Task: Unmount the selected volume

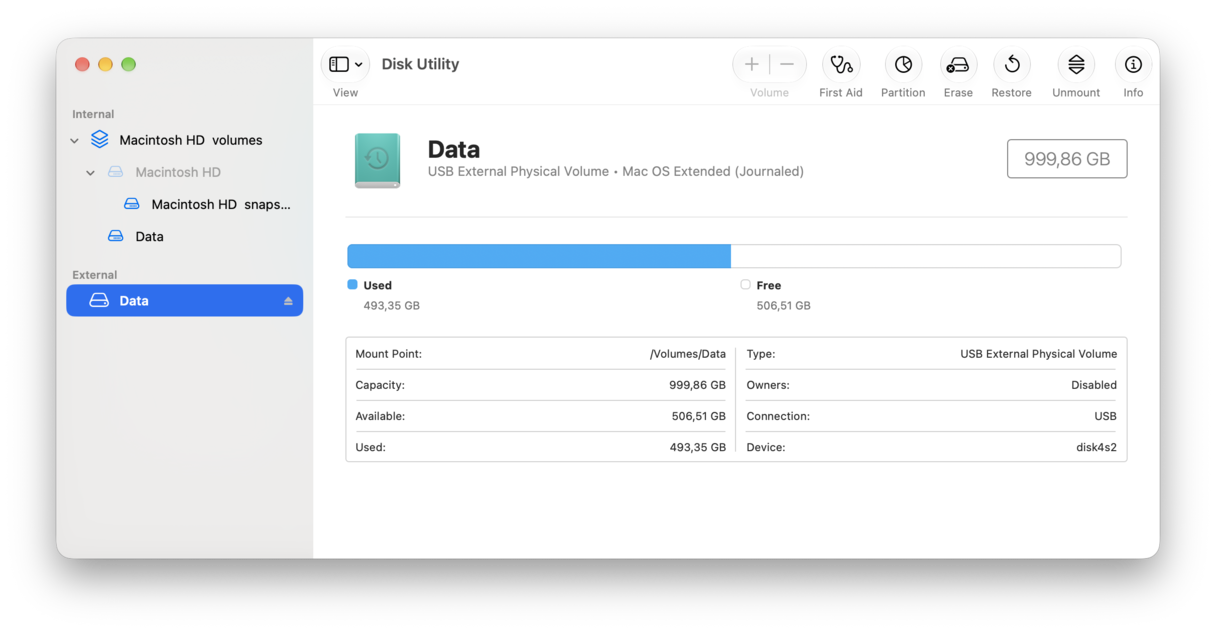Action: pyautogui.click(x=1076, y=64)
